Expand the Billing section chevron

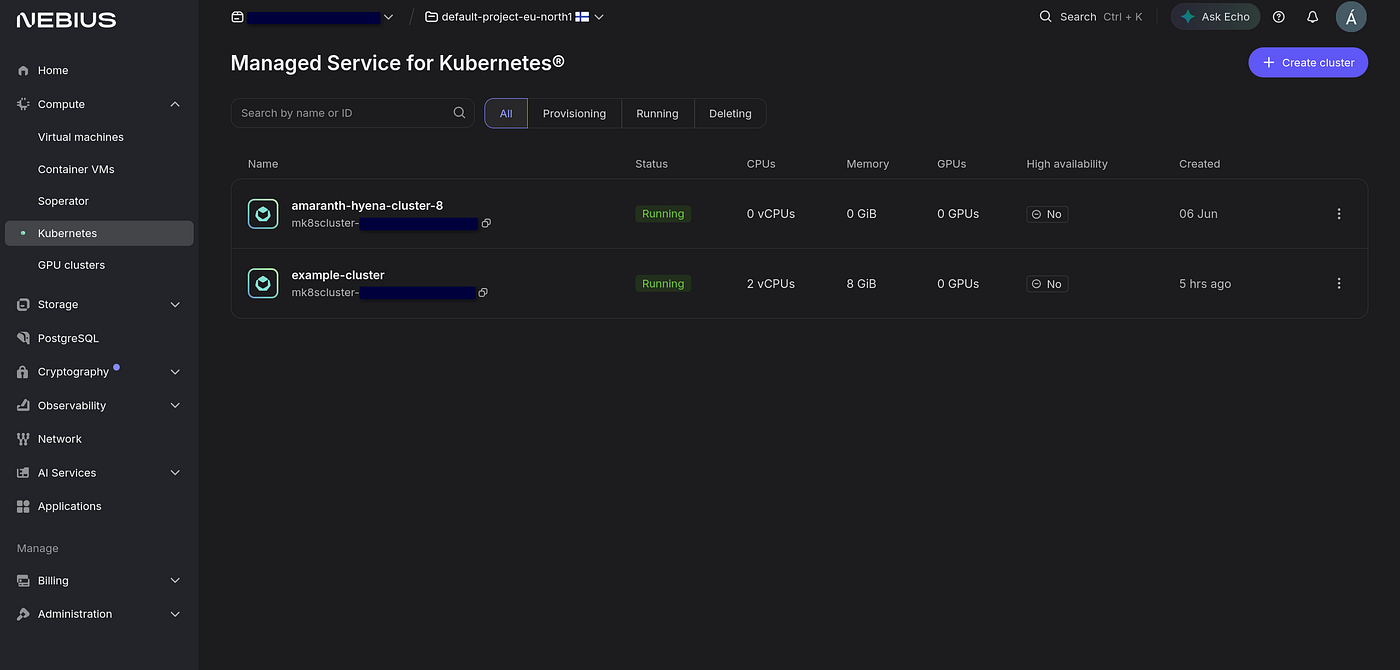(175, 581)
